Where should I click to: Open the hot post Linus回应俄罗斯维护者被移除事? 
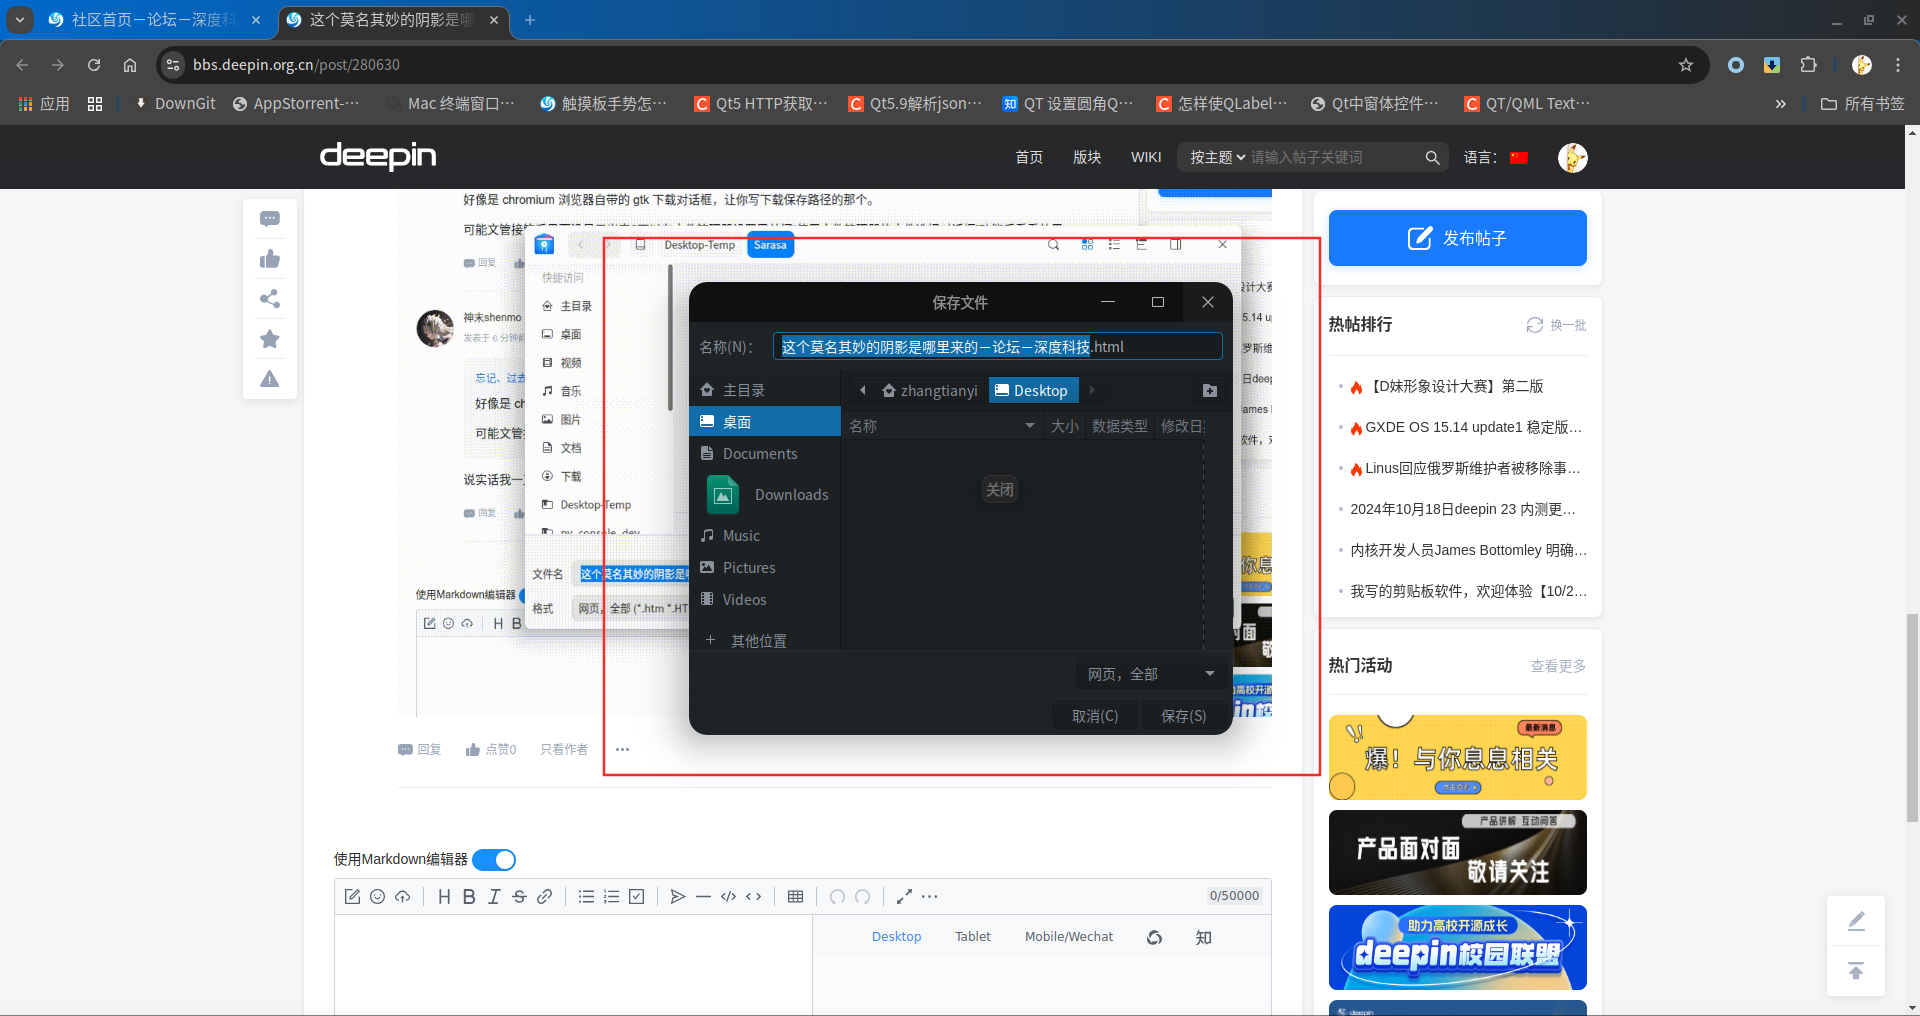coord(1466,468)
